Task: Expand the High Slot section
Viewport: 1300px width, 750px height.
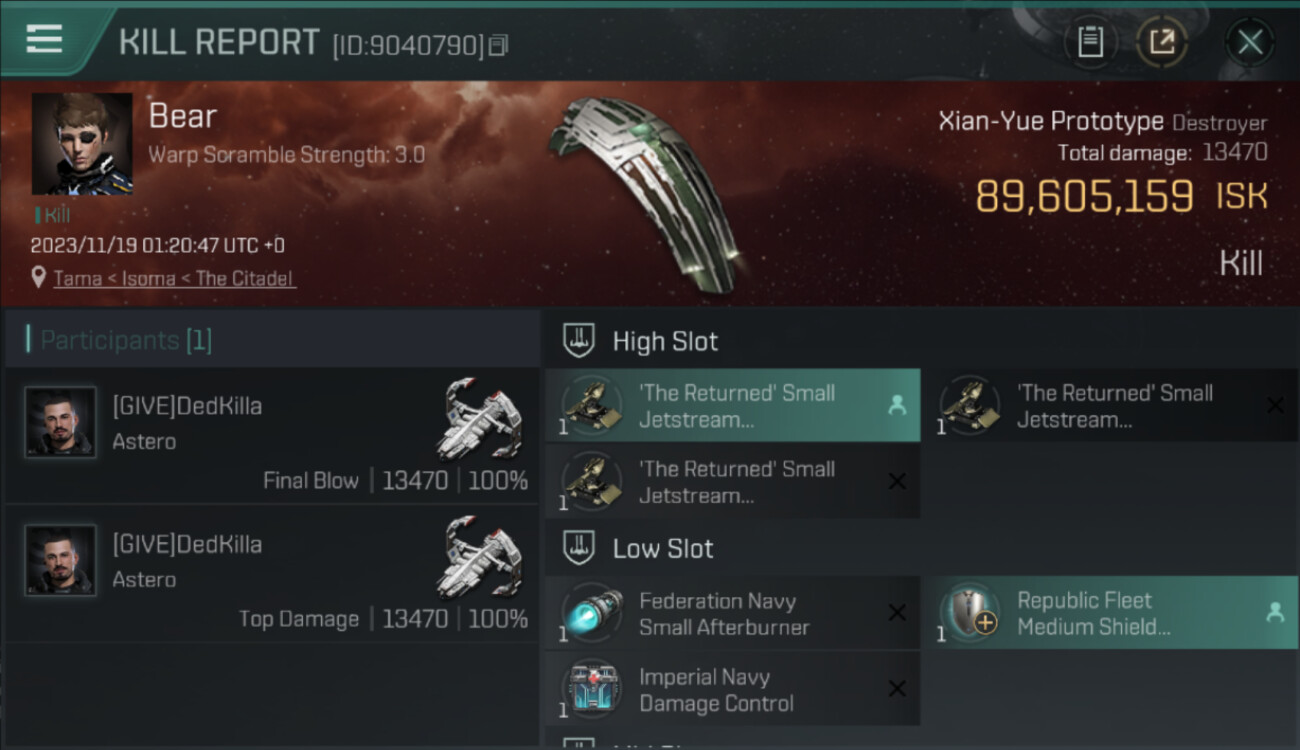Action: tap(665, 341)
